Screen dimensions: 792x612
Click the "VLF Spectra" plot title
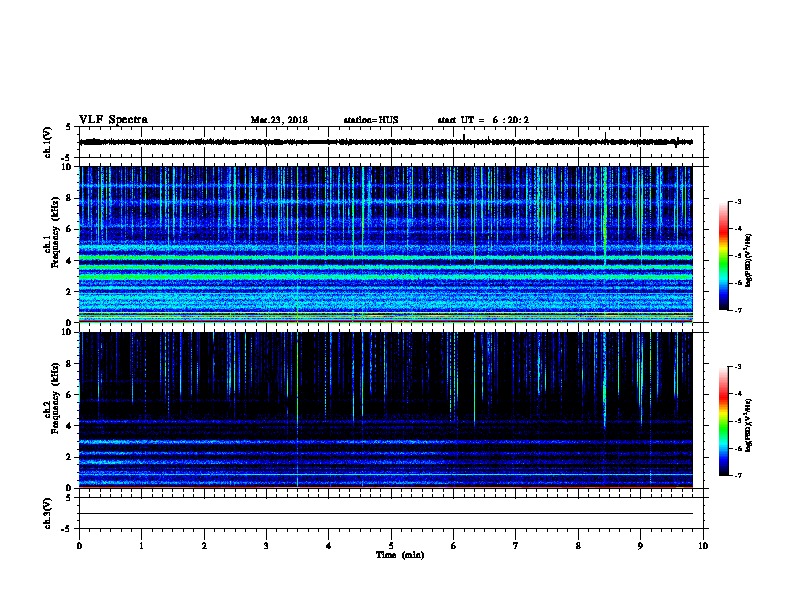113,120
